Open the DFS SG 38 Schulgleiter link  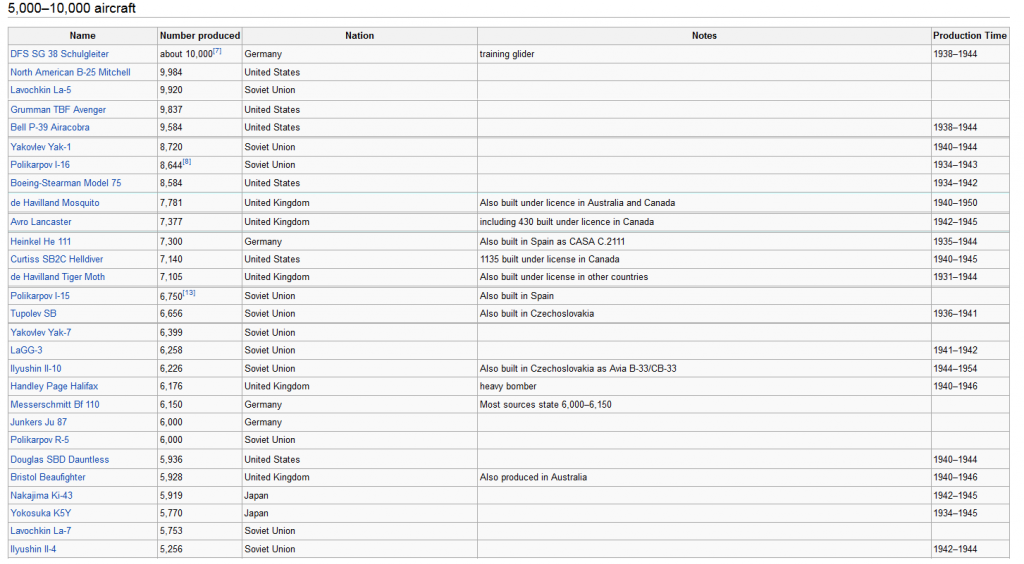point(59,54)
